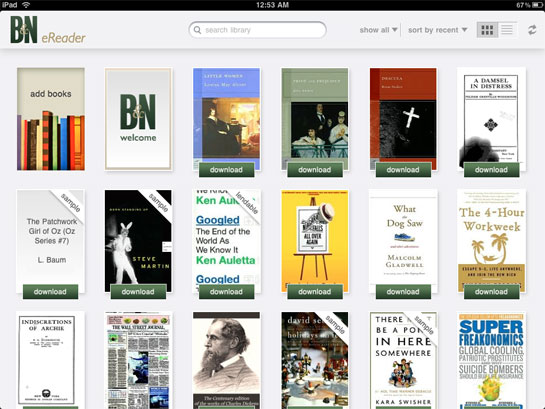The width and height of the screenshot is (545, 409).
Task: Download What the Dog Saw
Action: [403, 292]
